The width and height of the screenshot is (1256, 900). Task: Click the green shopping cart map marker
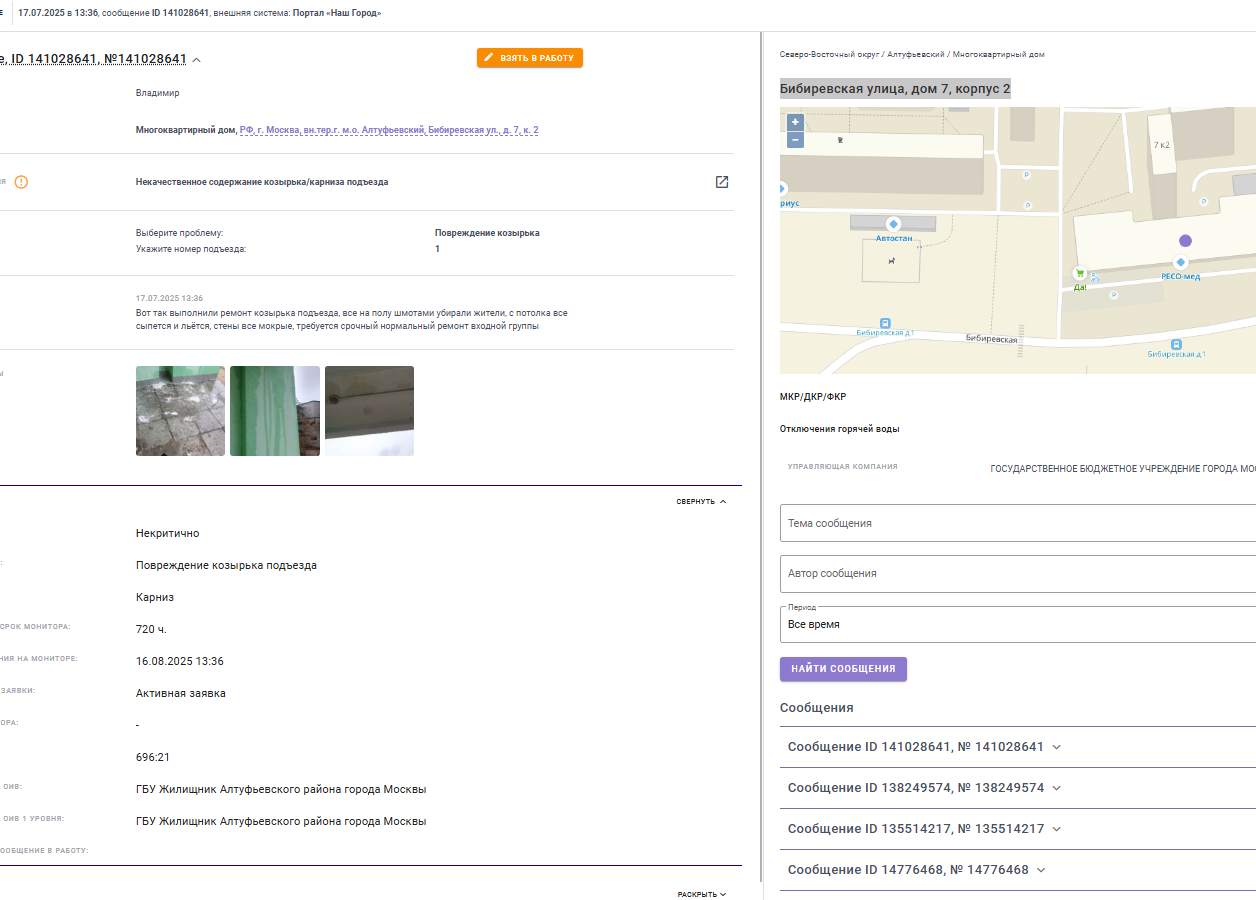(x=1079, y=272)
